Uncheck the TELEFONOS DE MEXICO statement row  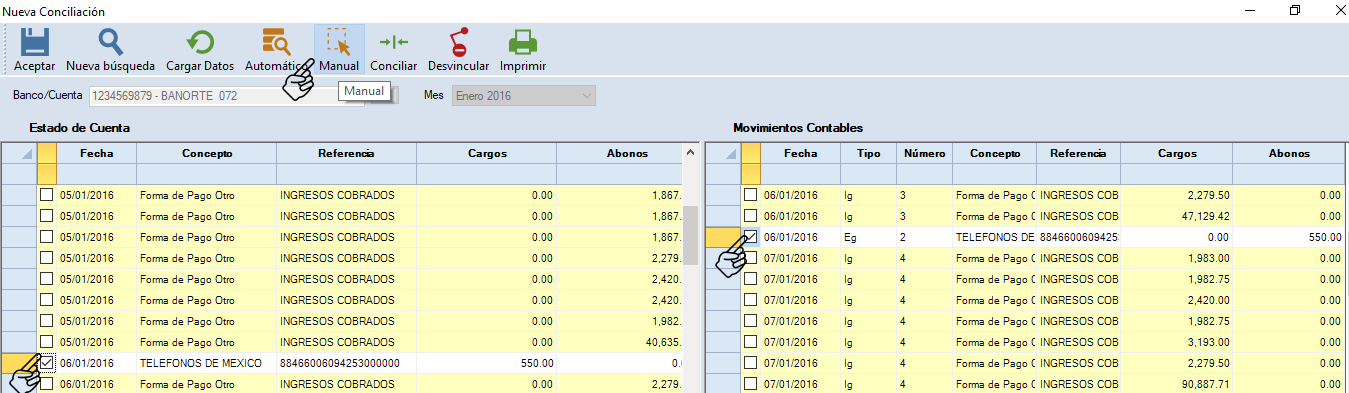46,363
